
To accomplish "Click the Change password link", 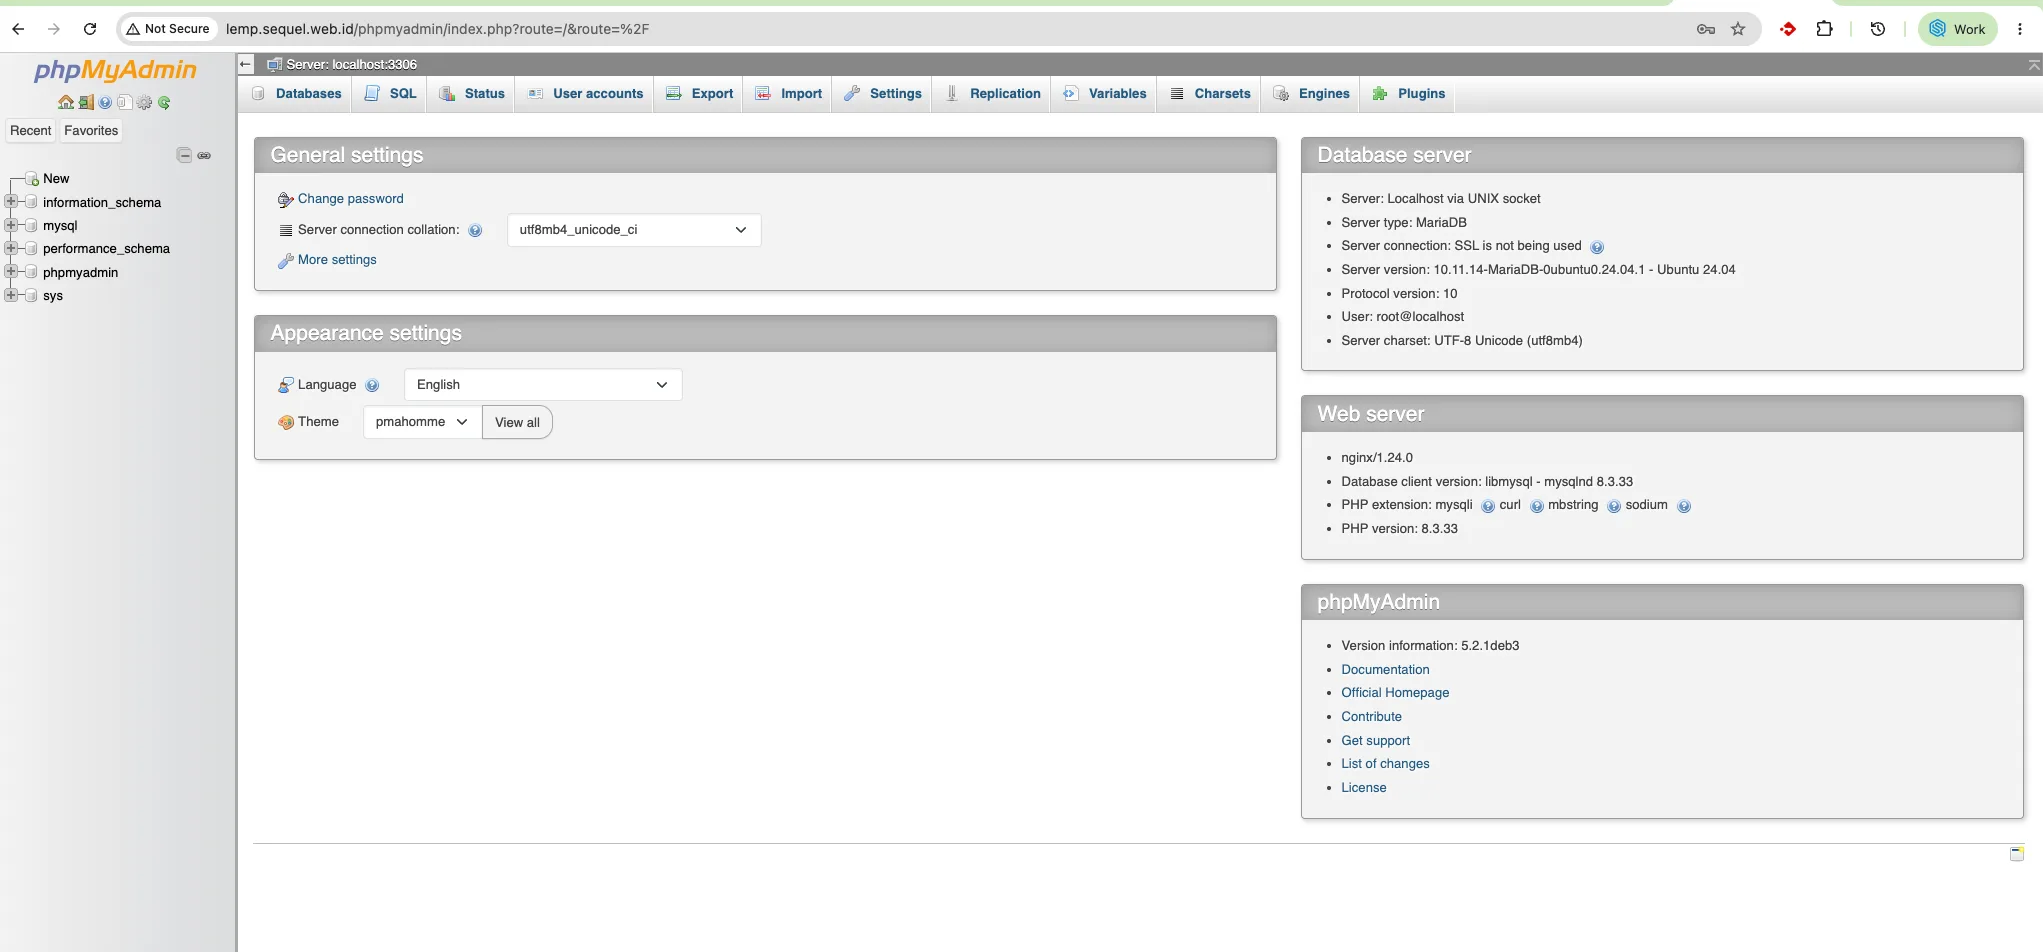I will [x=351, y=199].
